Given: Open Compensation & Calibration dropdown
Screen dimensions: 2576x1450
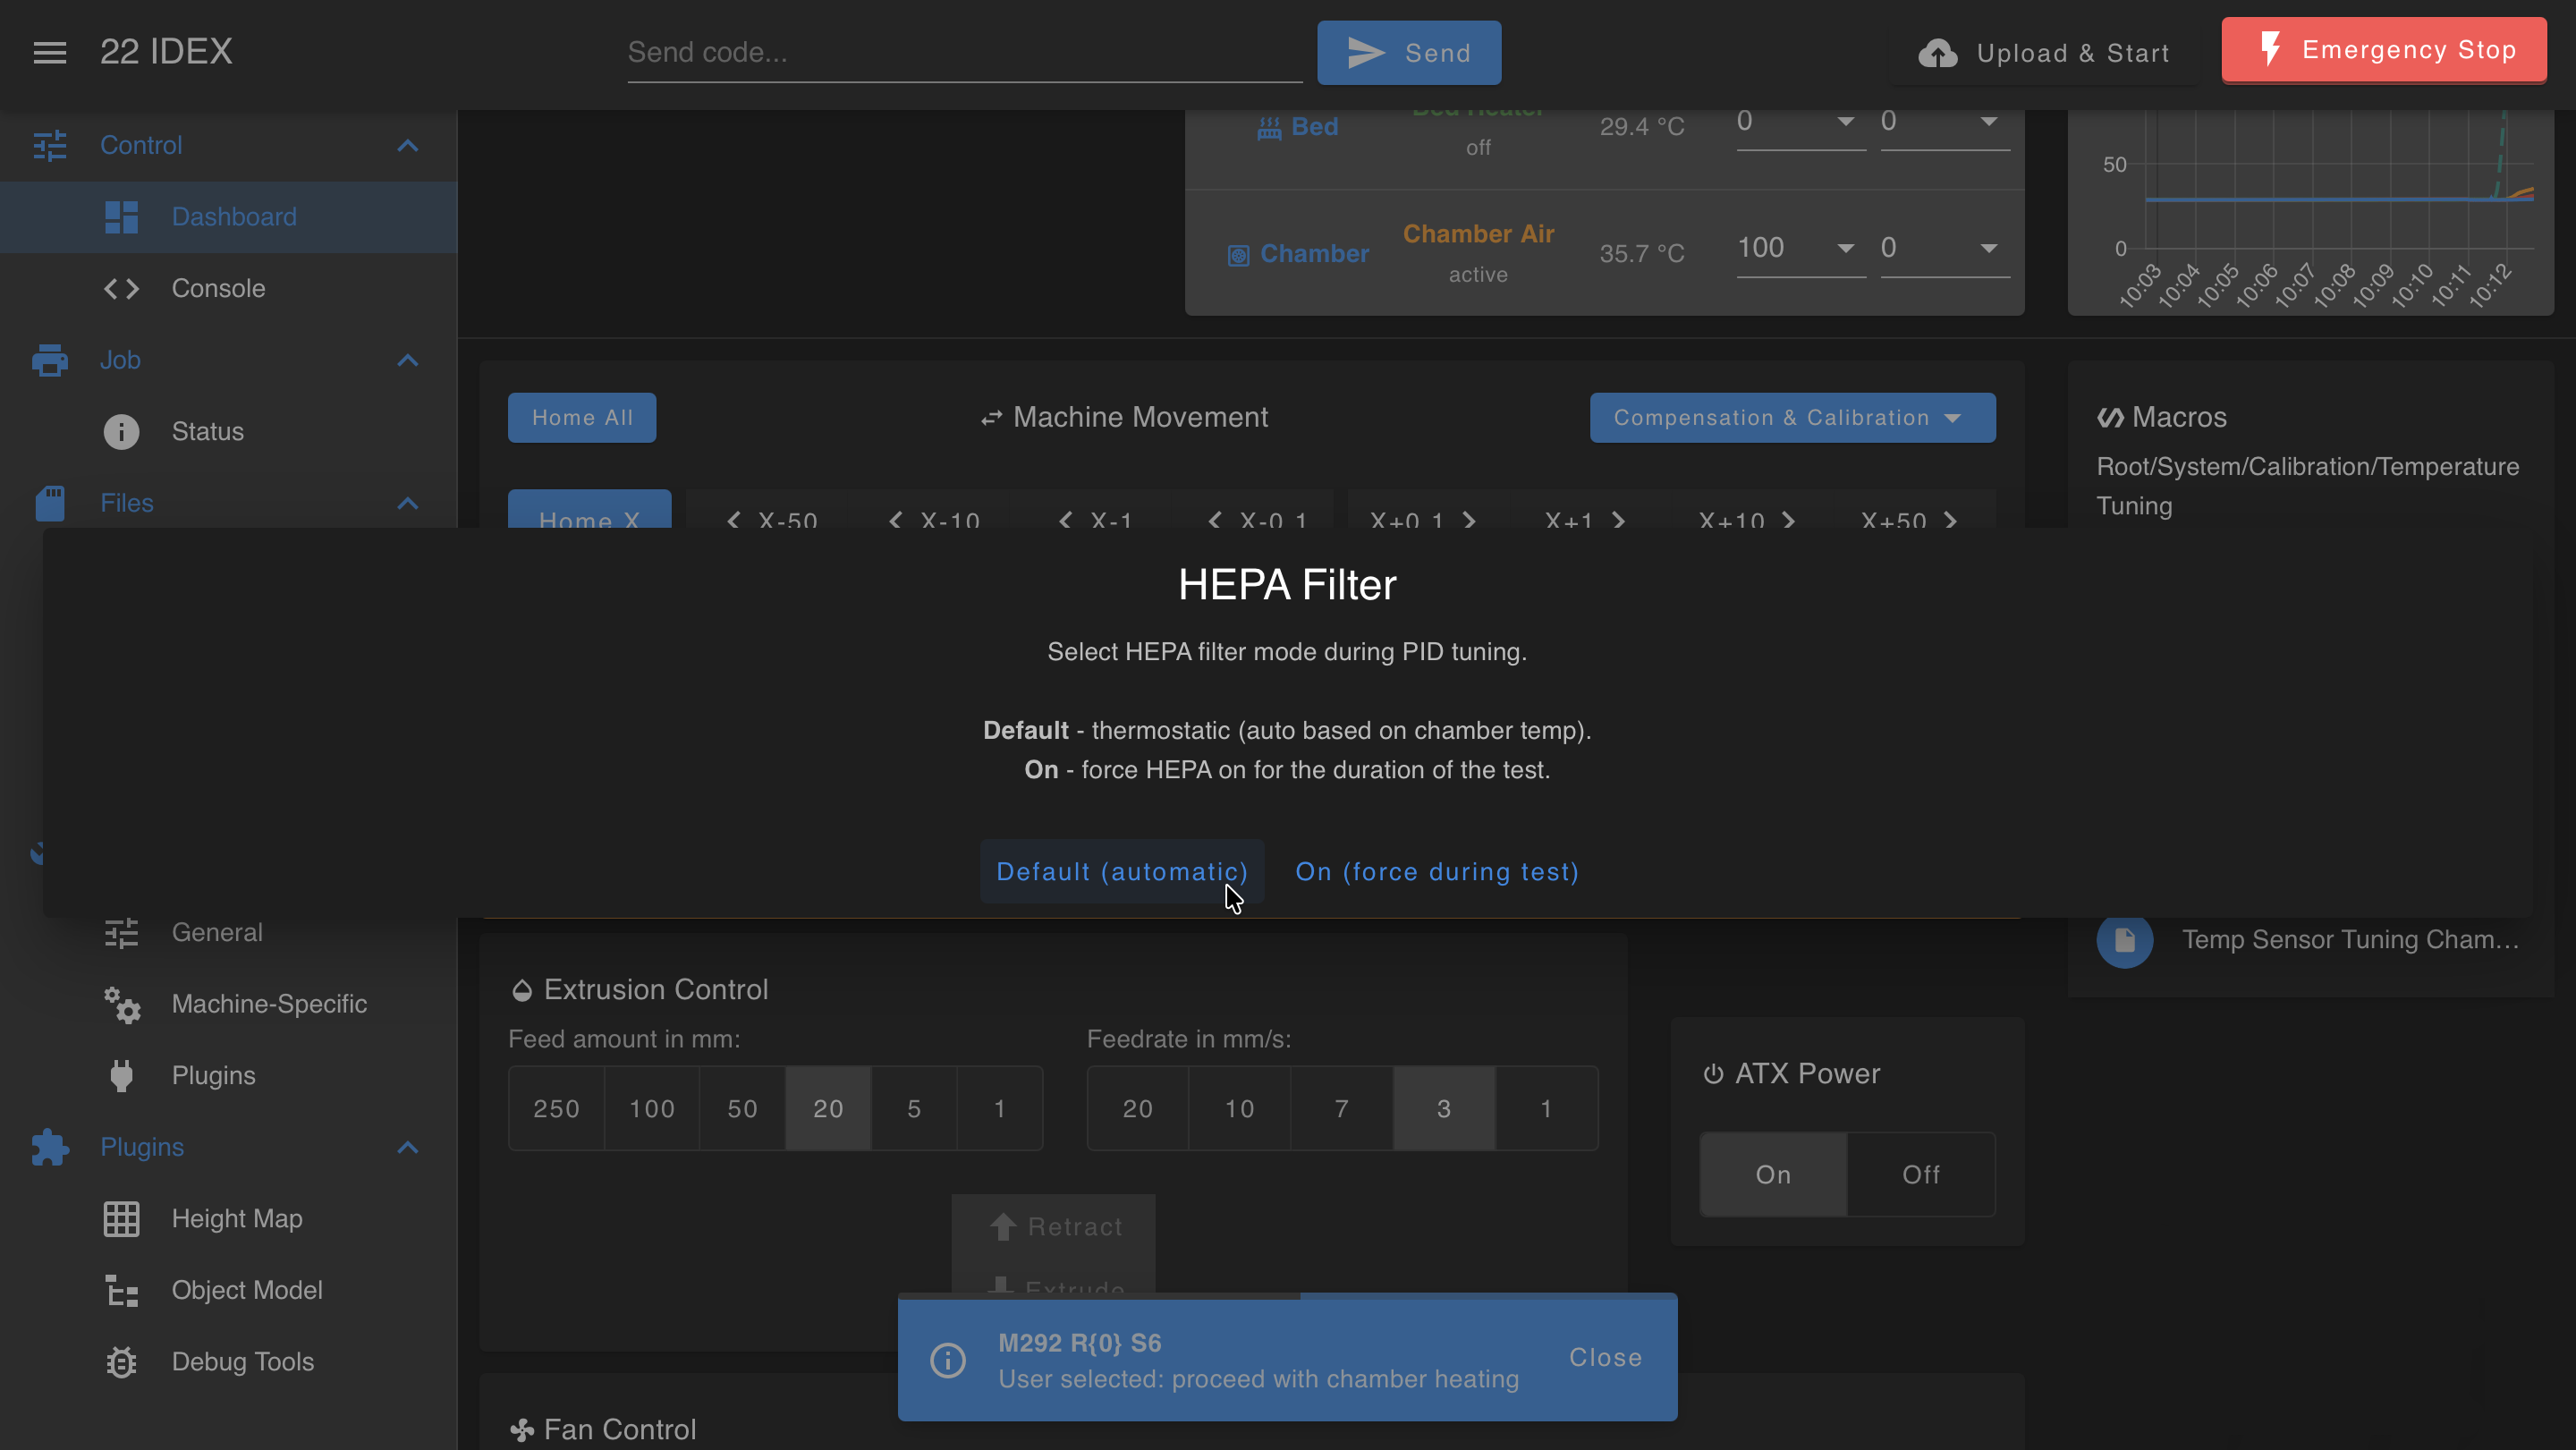Looking at the screenshot, I should pyautogui.click(x=1792, y=418).
